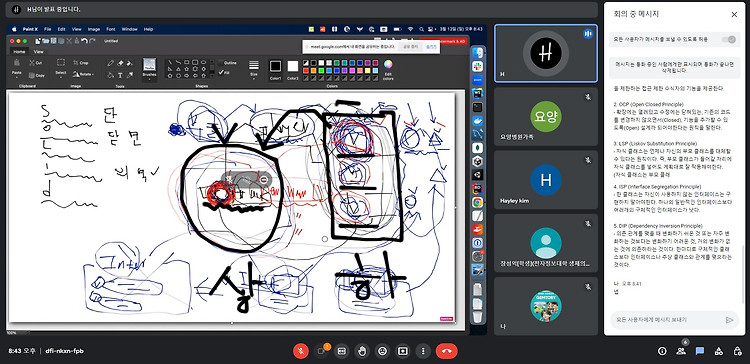The image size is (750, 364).
Task: Leave the call with red hang-up button
Action: 447,351
